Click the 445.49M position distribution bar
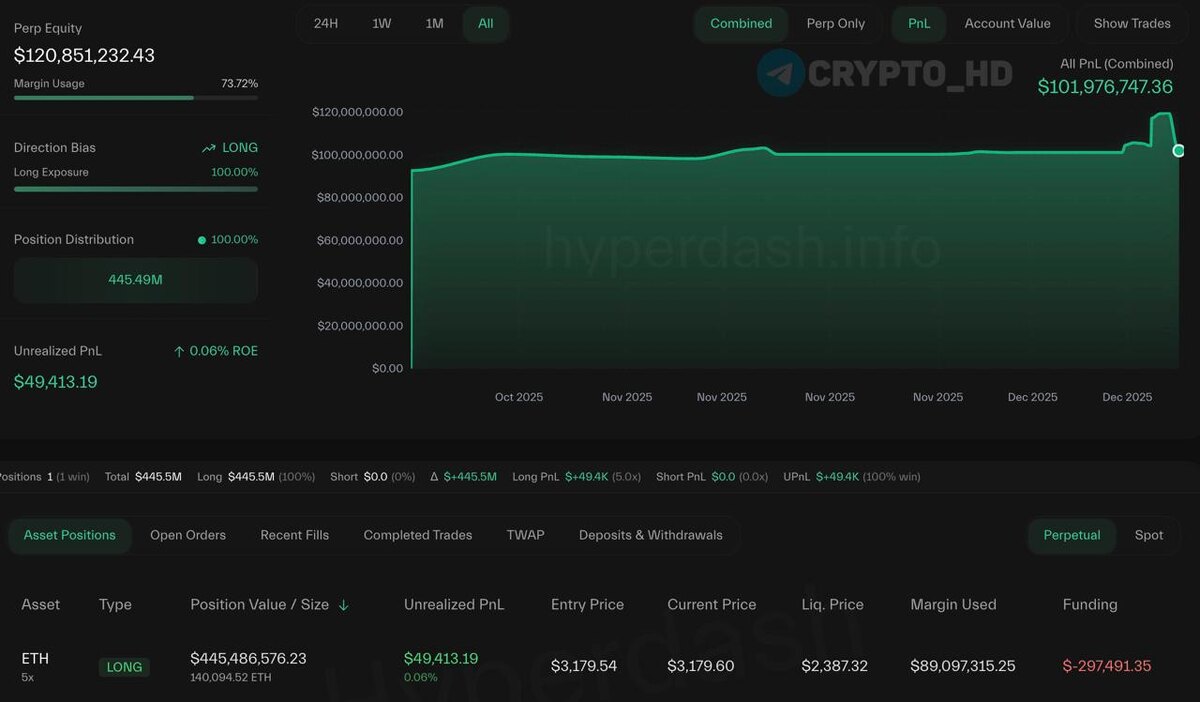 pos(136,280)
